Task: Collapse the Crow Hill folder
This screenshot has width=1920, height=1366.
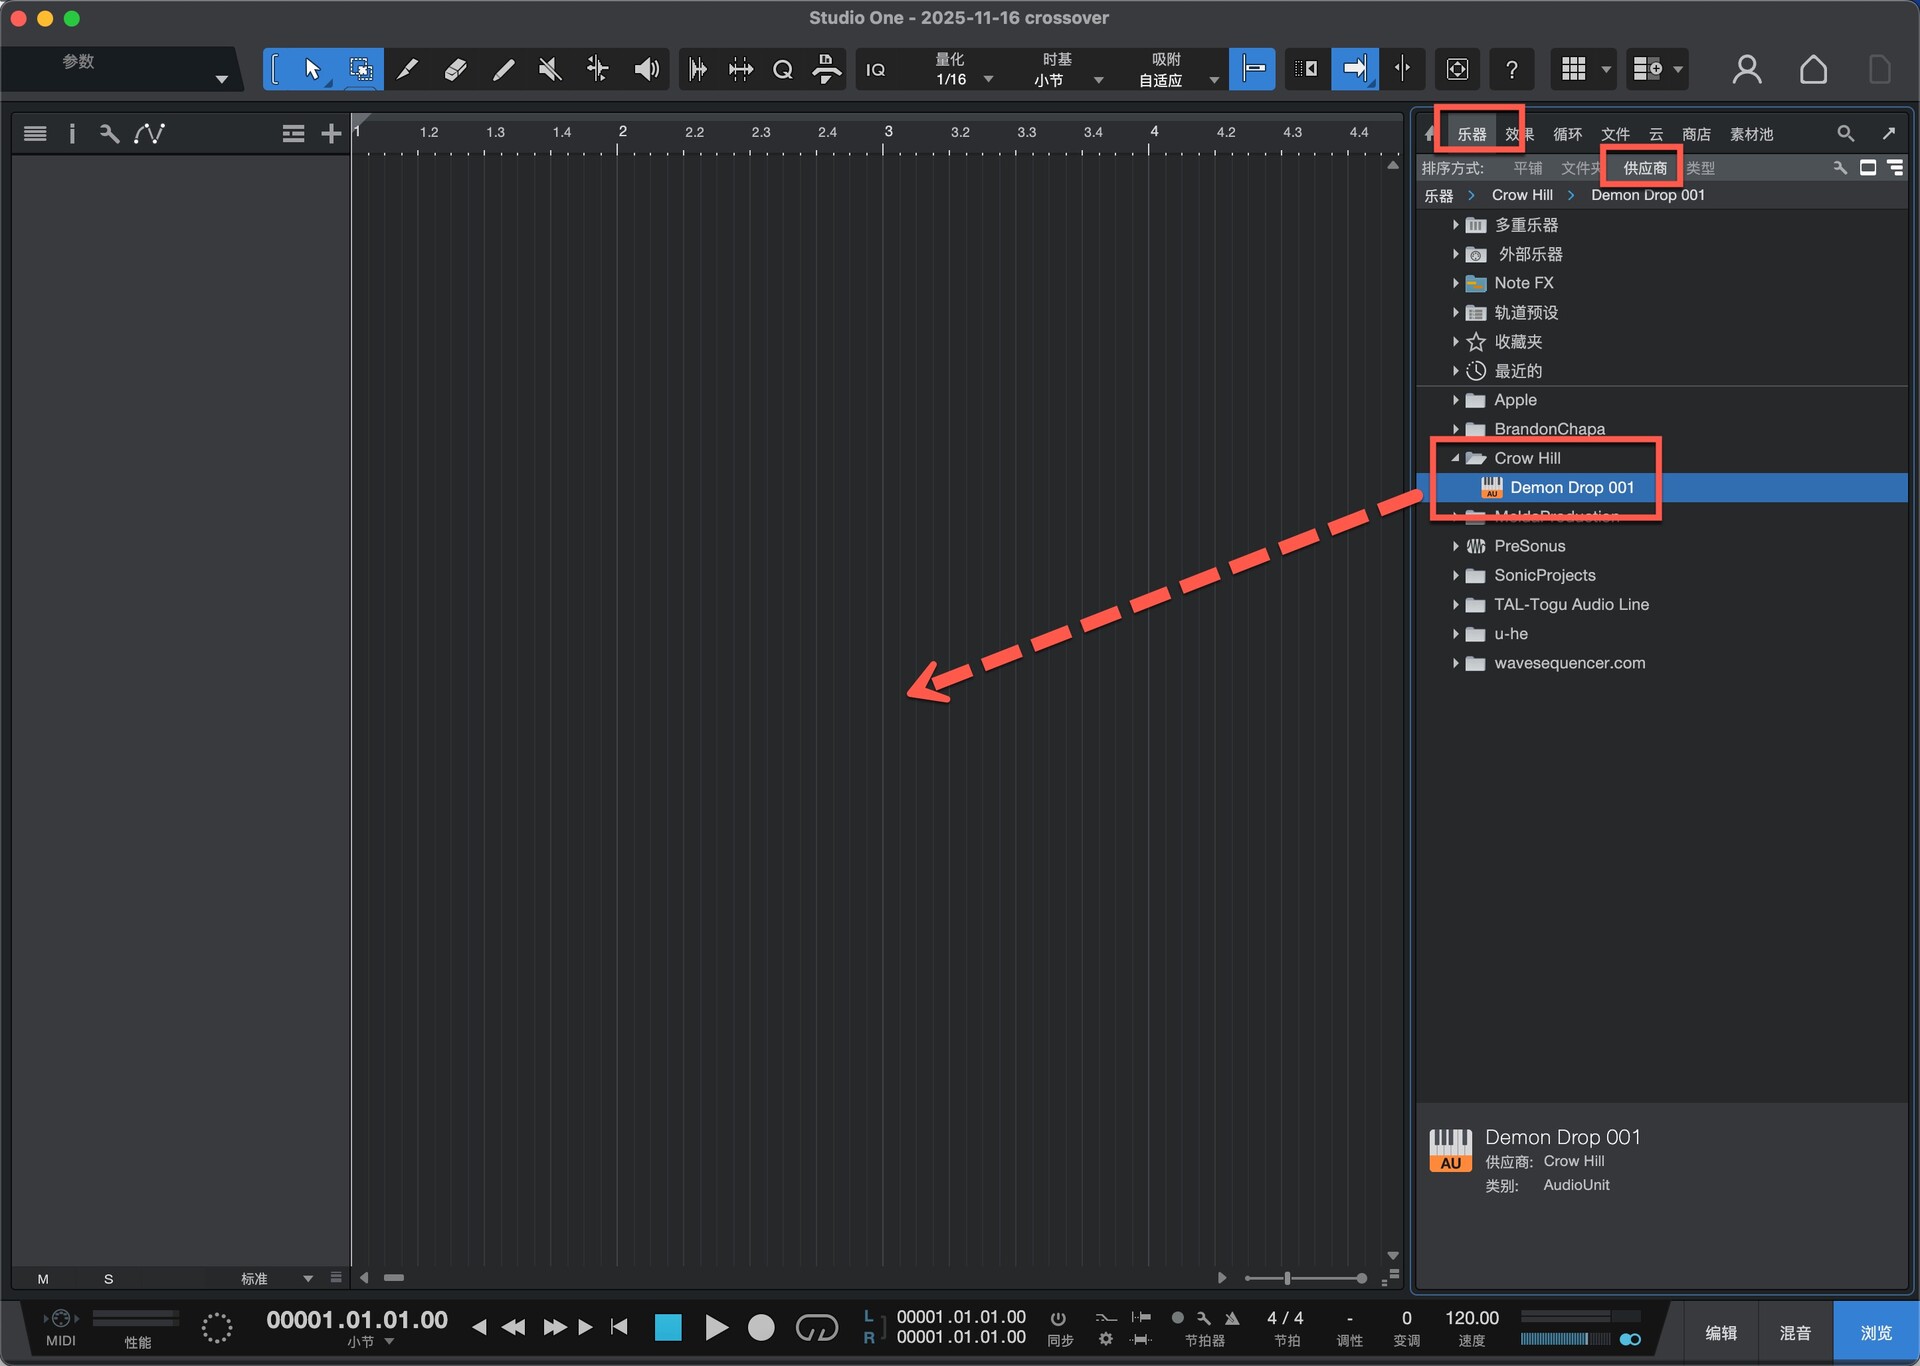Action: click(x=1455, y=458)
